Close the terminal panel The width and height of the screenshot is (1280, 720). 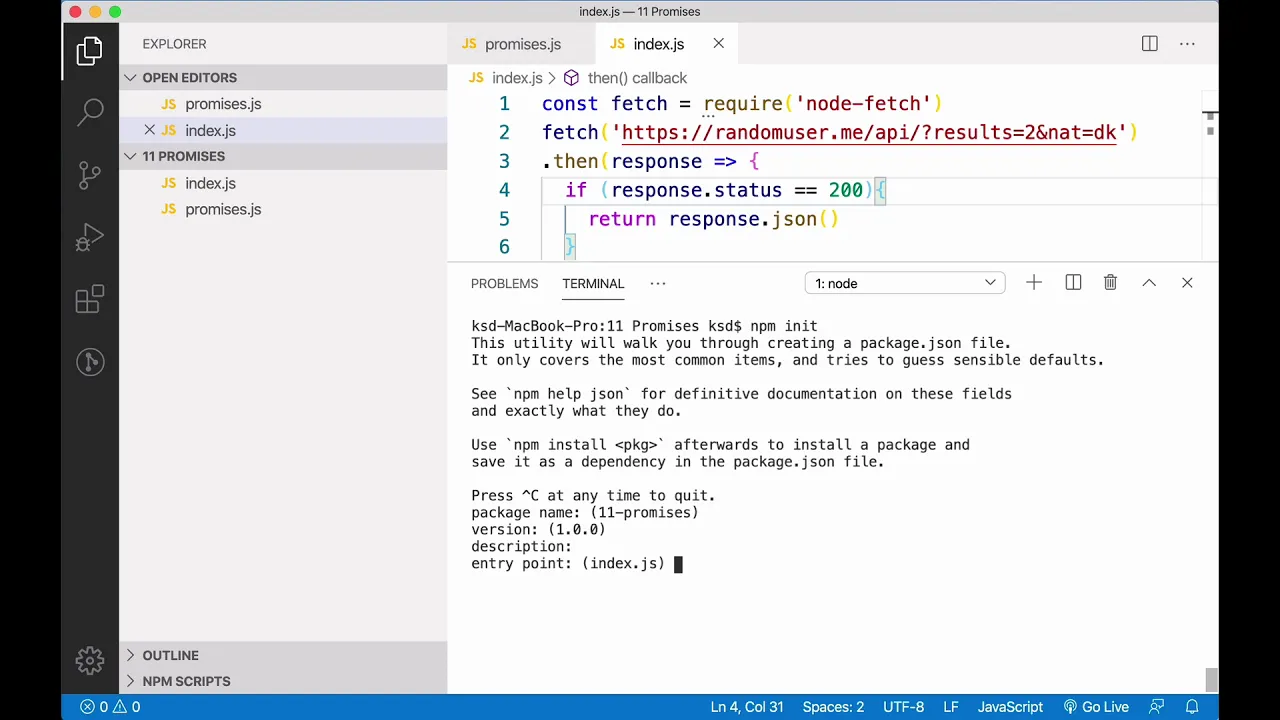tap(1187, 283)
